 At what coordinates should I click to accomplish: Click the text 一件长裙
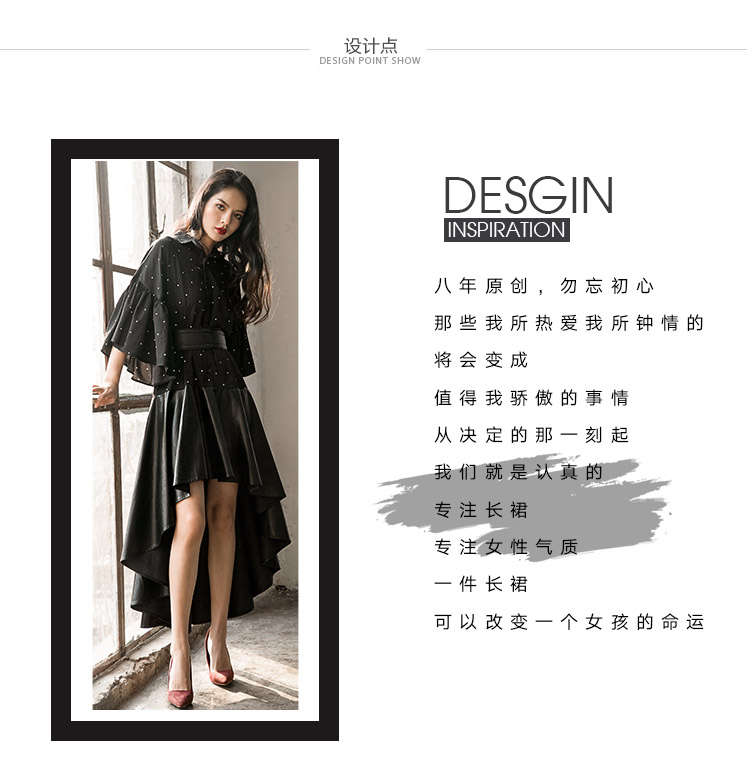(x=481, y=584)
